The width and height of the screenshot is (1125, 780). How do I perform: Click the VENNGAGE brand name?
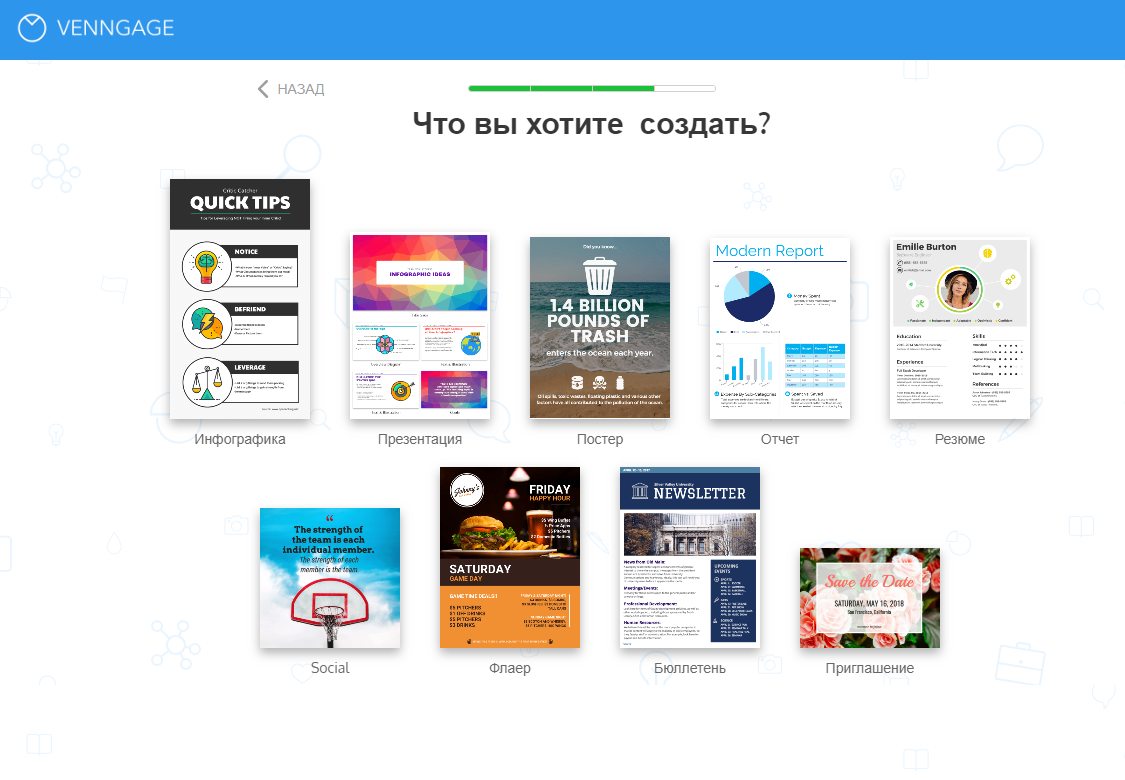click(116, 28)
